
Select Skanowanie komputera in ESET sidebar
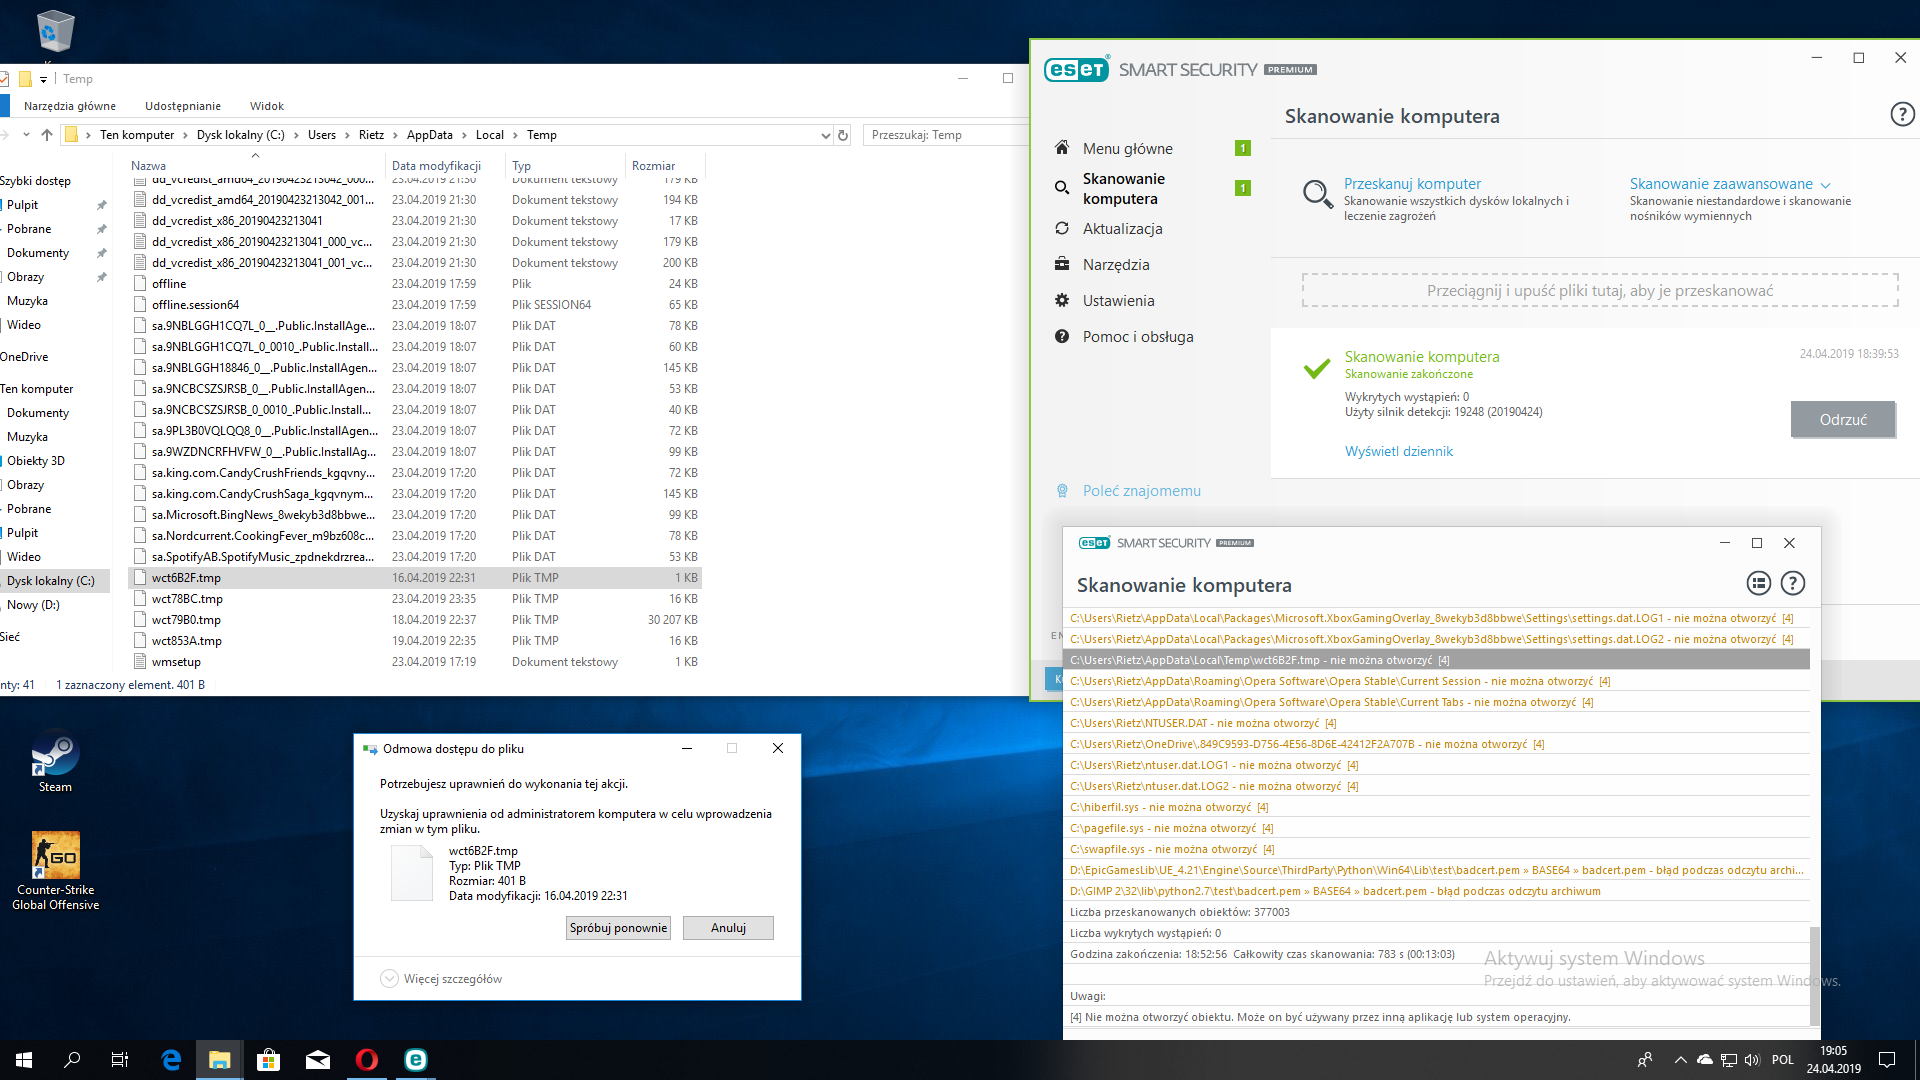[x=1123, y=188]
